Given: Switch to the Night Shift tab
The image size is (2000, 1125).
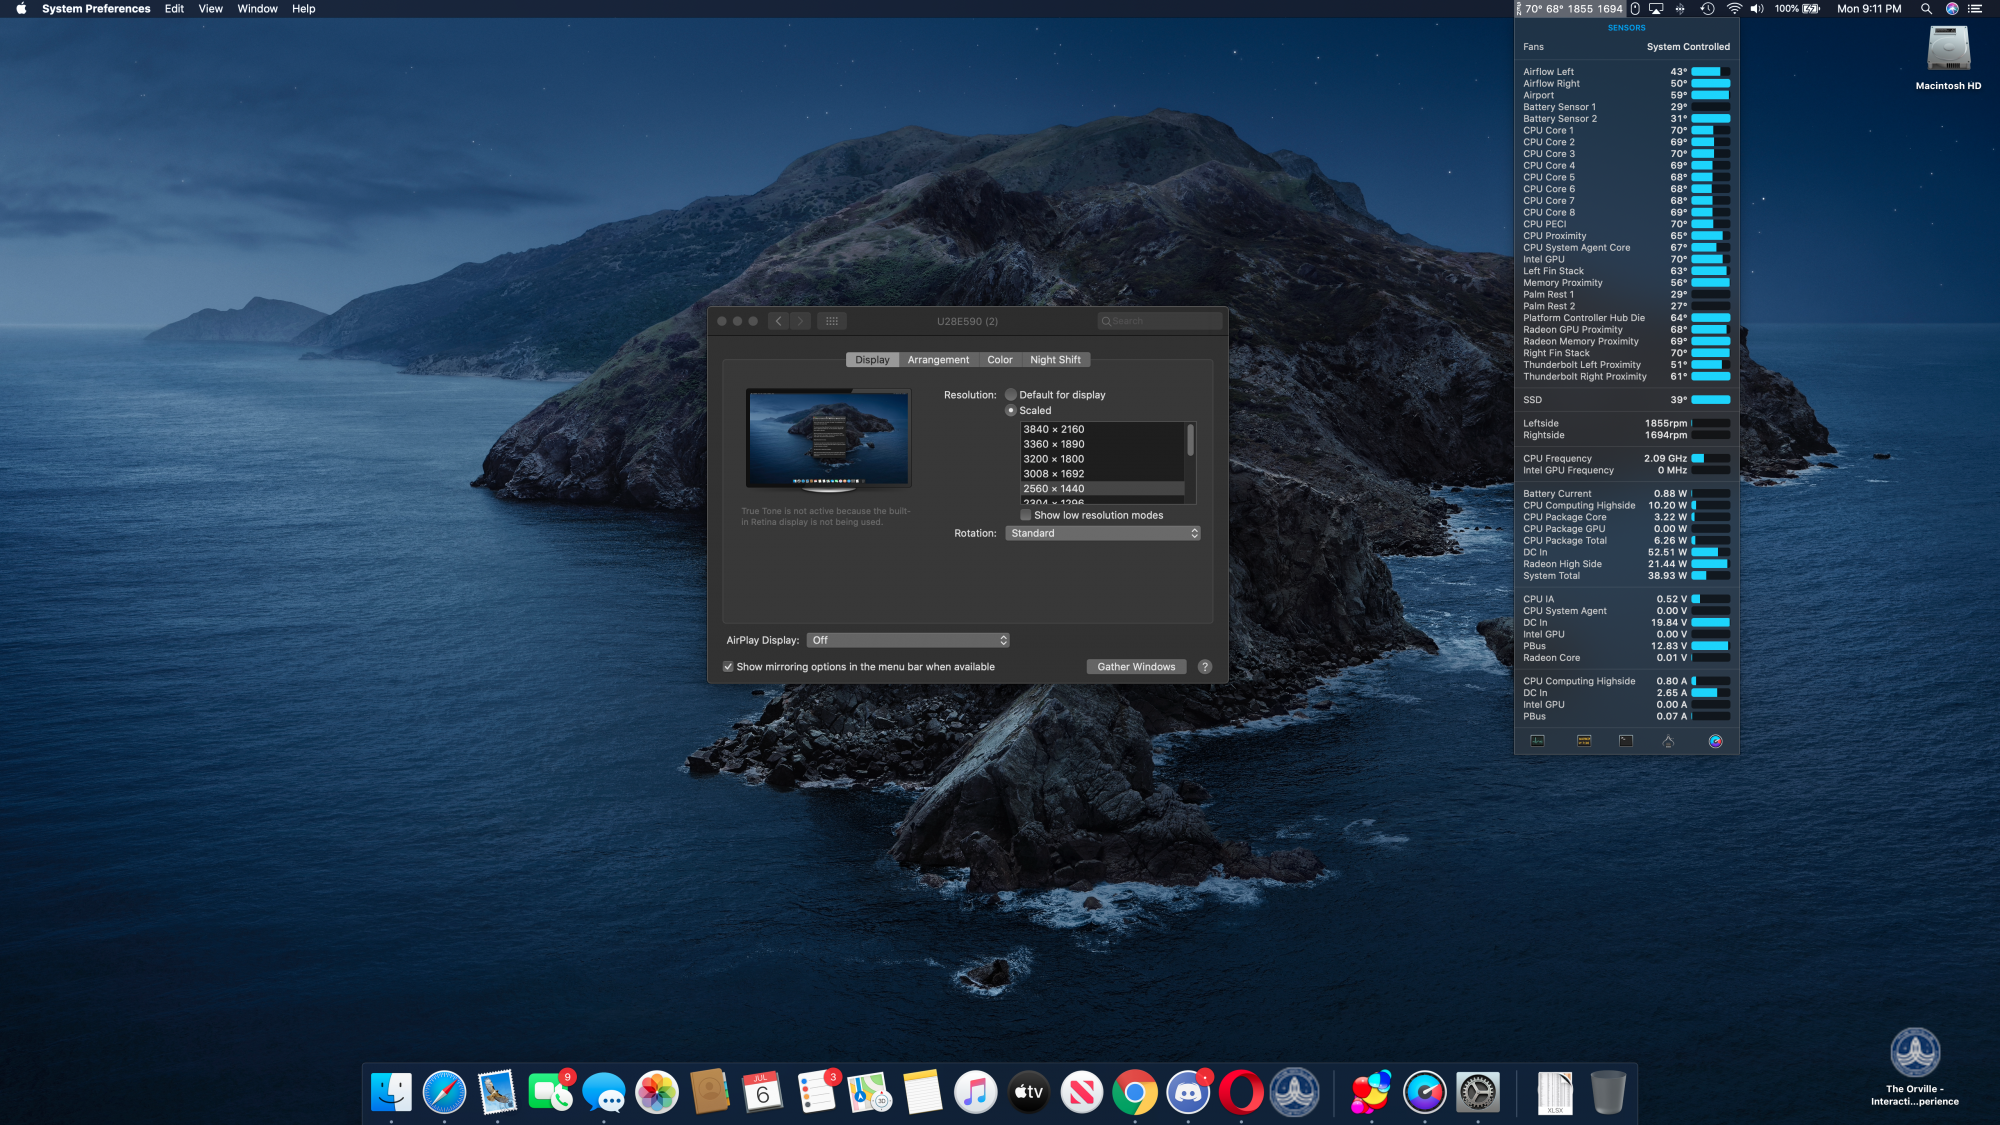Looking at the screenshot, I should (x=1055, y=360).
